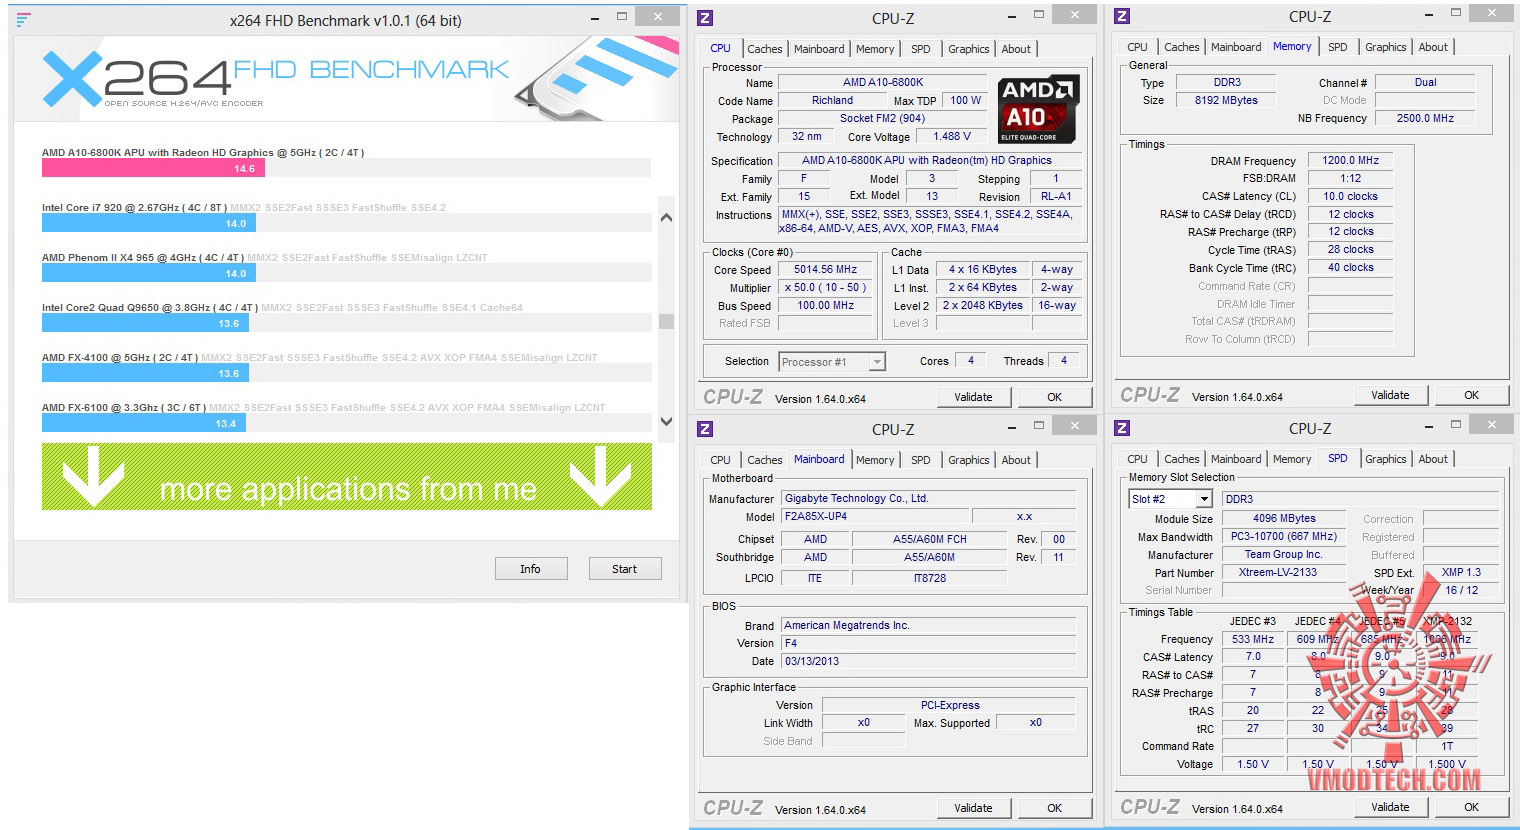Open the Memory tab in the CPU-Z window showing CPU
This screenshot has width=1520, height=830.
pos(875,49)
